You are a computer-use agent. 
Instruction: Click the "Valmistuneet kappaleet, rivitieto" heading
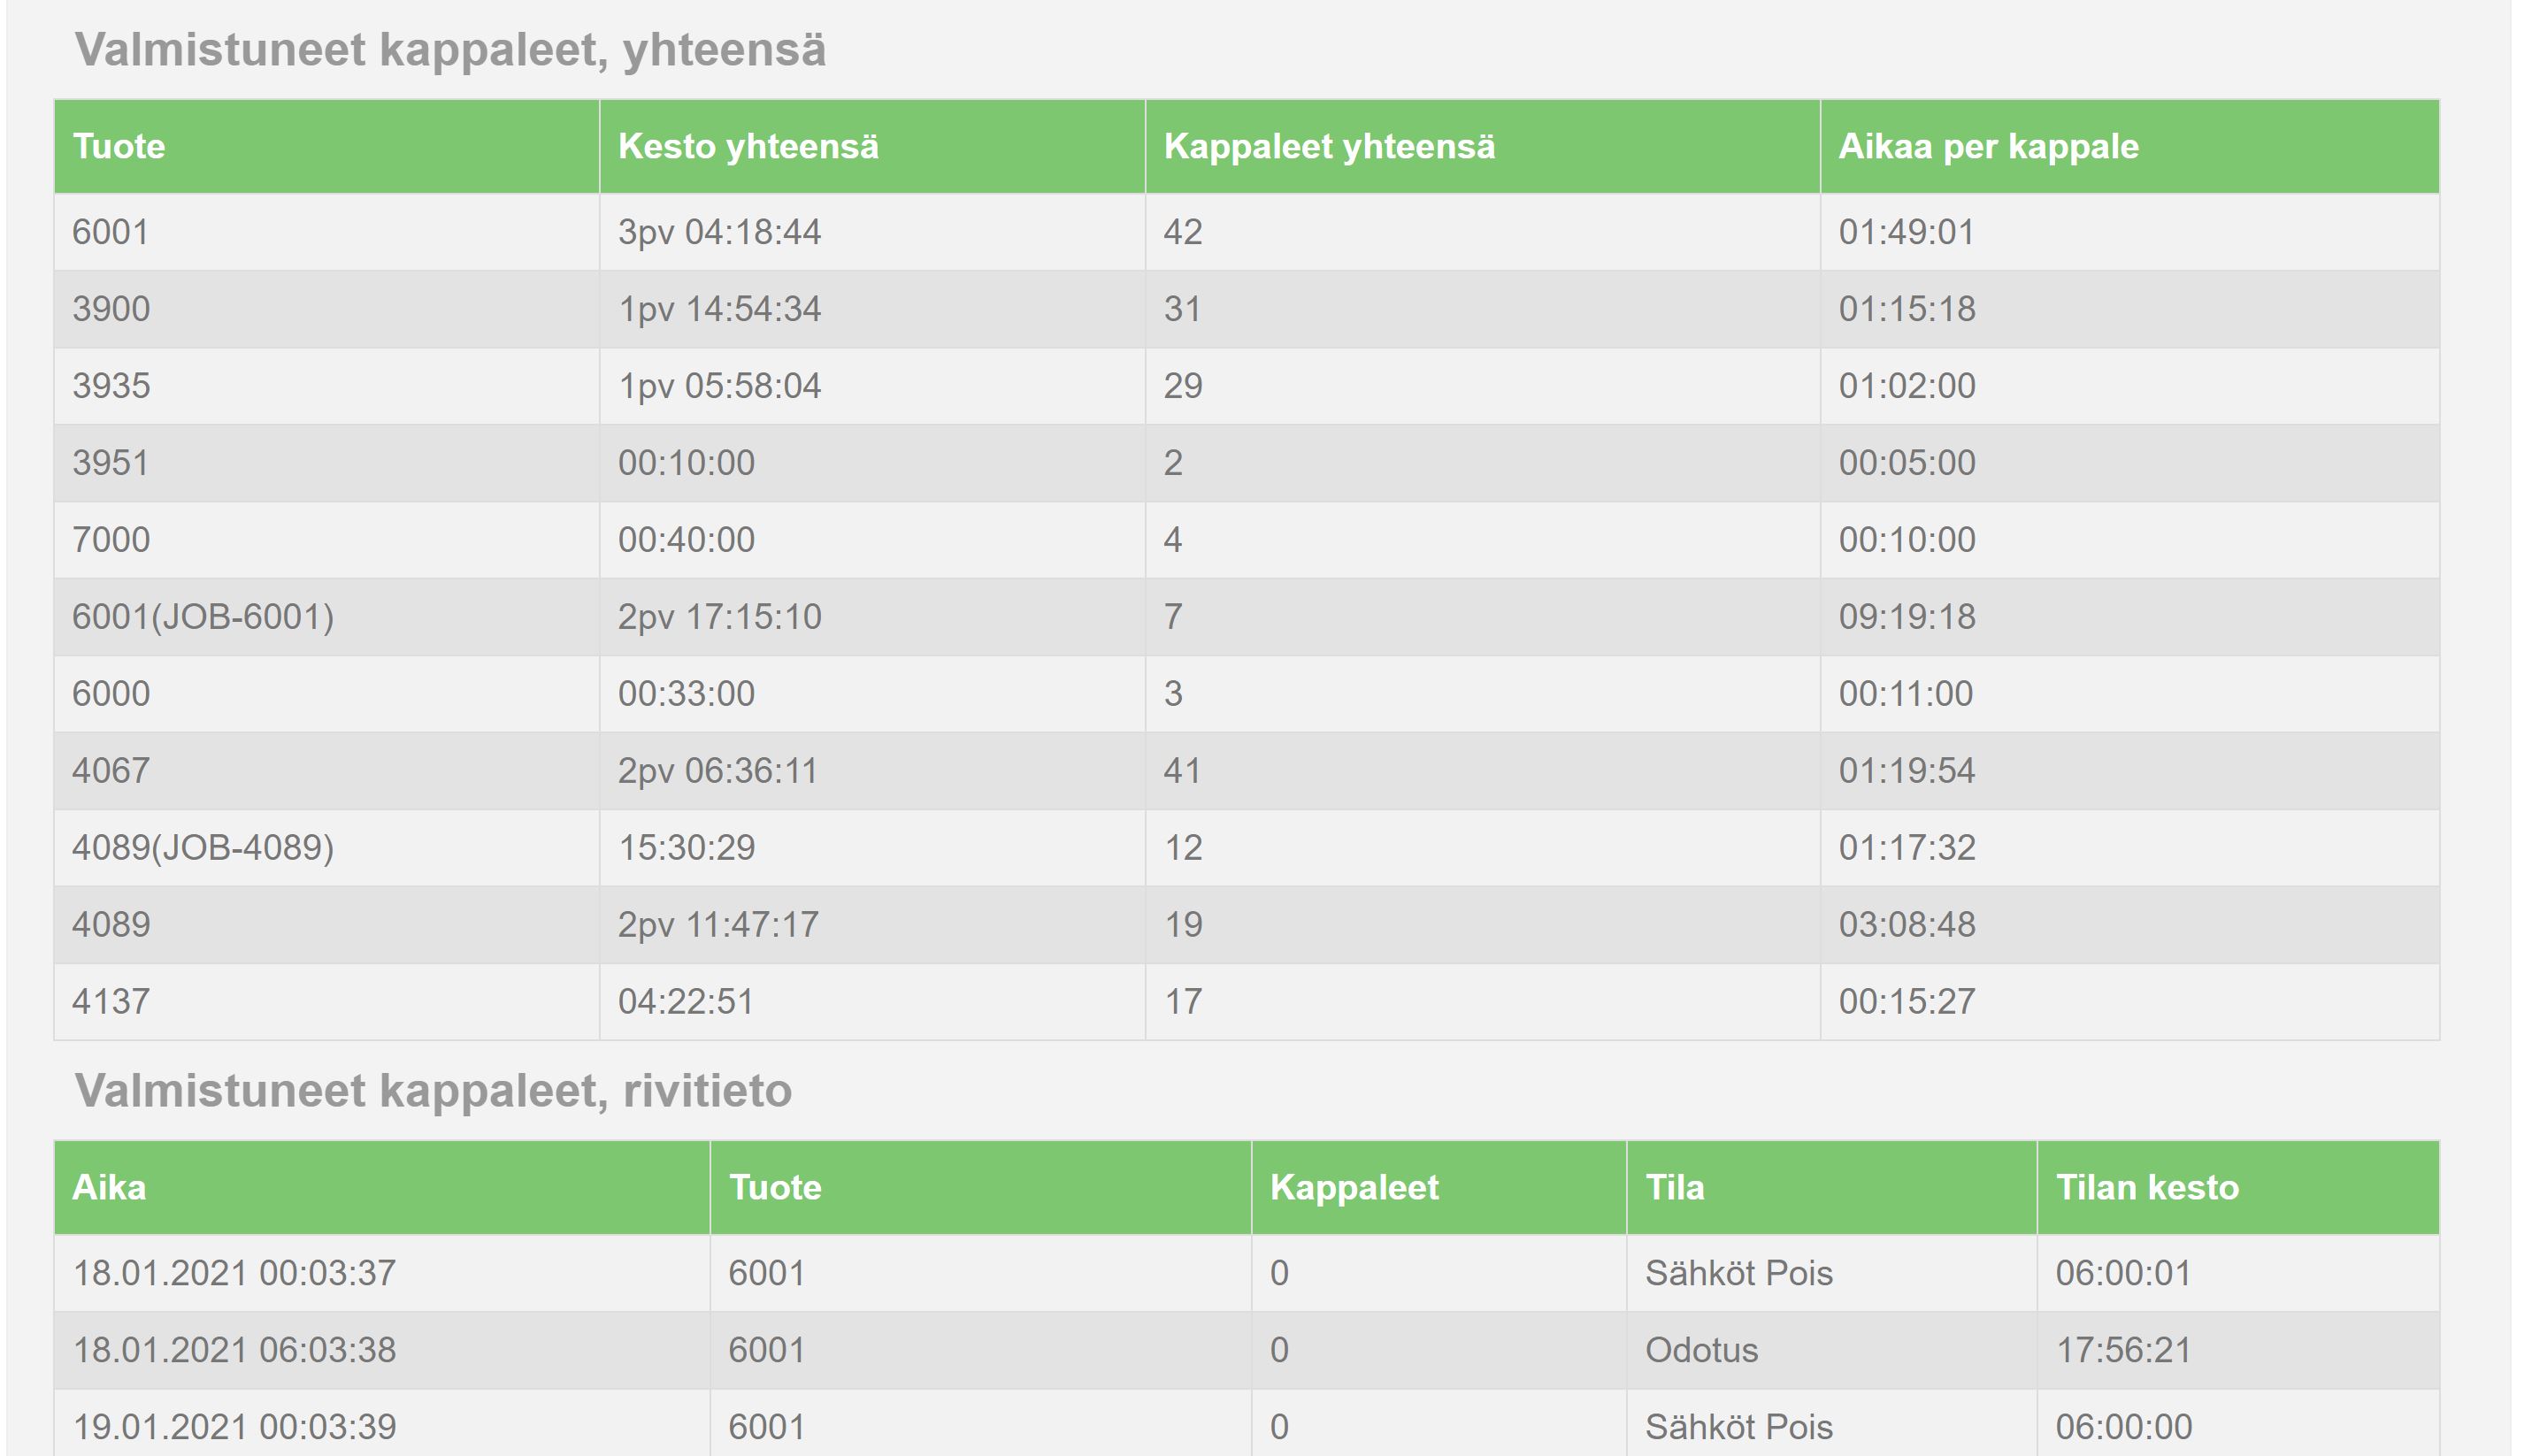click(x=433, y=1090)
